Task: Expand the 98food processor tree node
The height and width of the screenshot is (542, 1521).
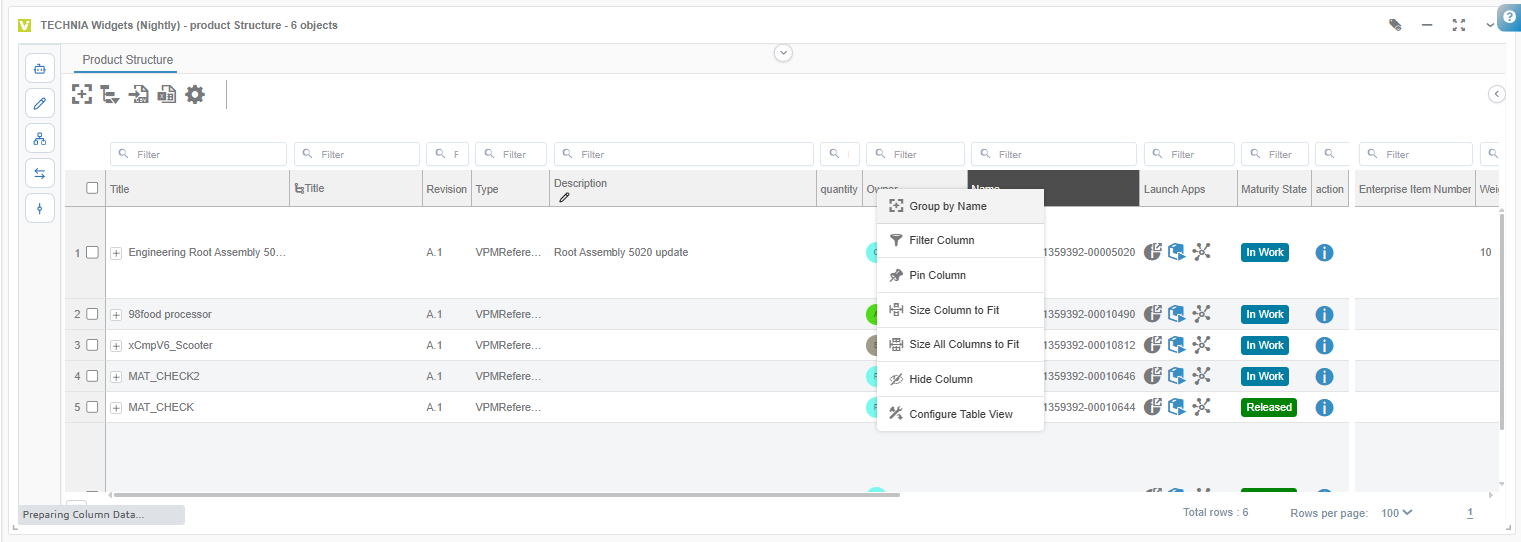Action: (x=116, y=315)
